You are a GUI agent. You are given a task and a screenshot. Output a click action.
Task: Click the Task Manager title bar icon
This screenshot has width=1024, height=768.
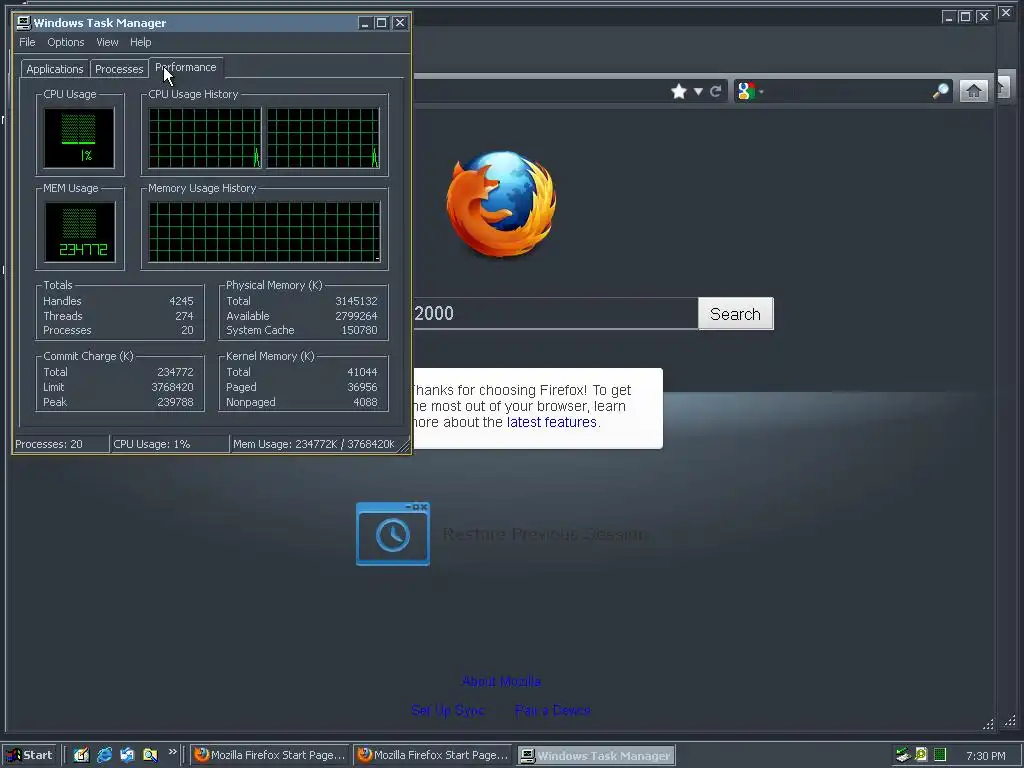click(x=24, y=23)
